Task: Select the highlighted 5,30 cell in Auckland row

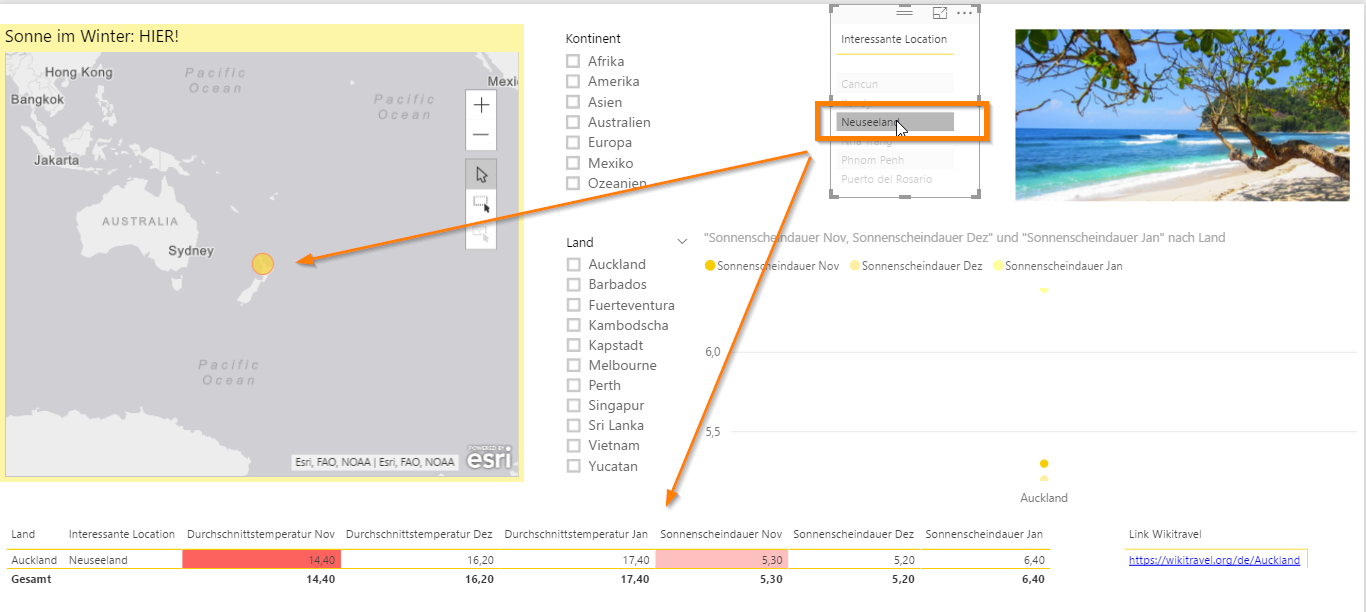Action: 722,560
